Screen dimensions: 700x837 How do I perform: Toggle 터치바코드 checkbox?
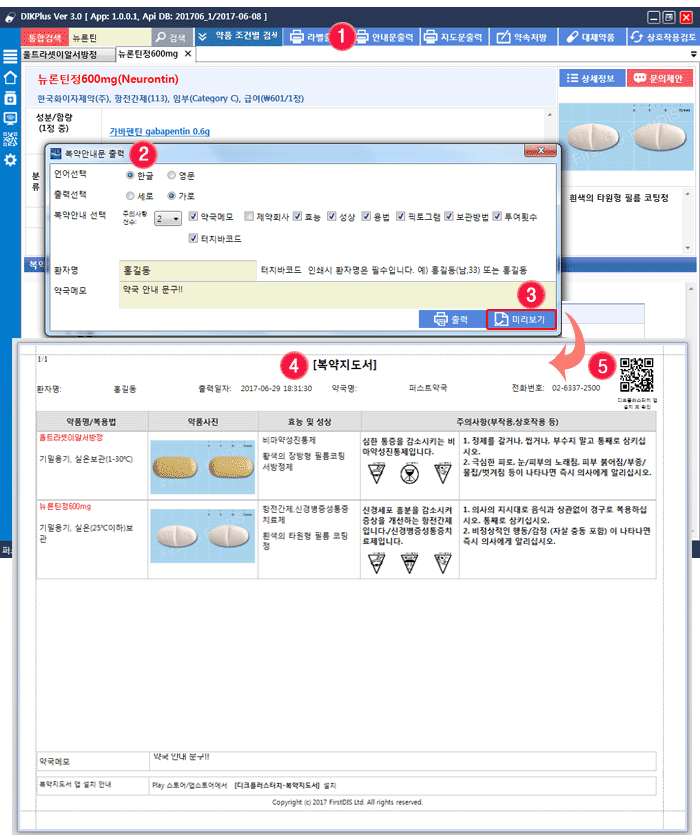193,238
